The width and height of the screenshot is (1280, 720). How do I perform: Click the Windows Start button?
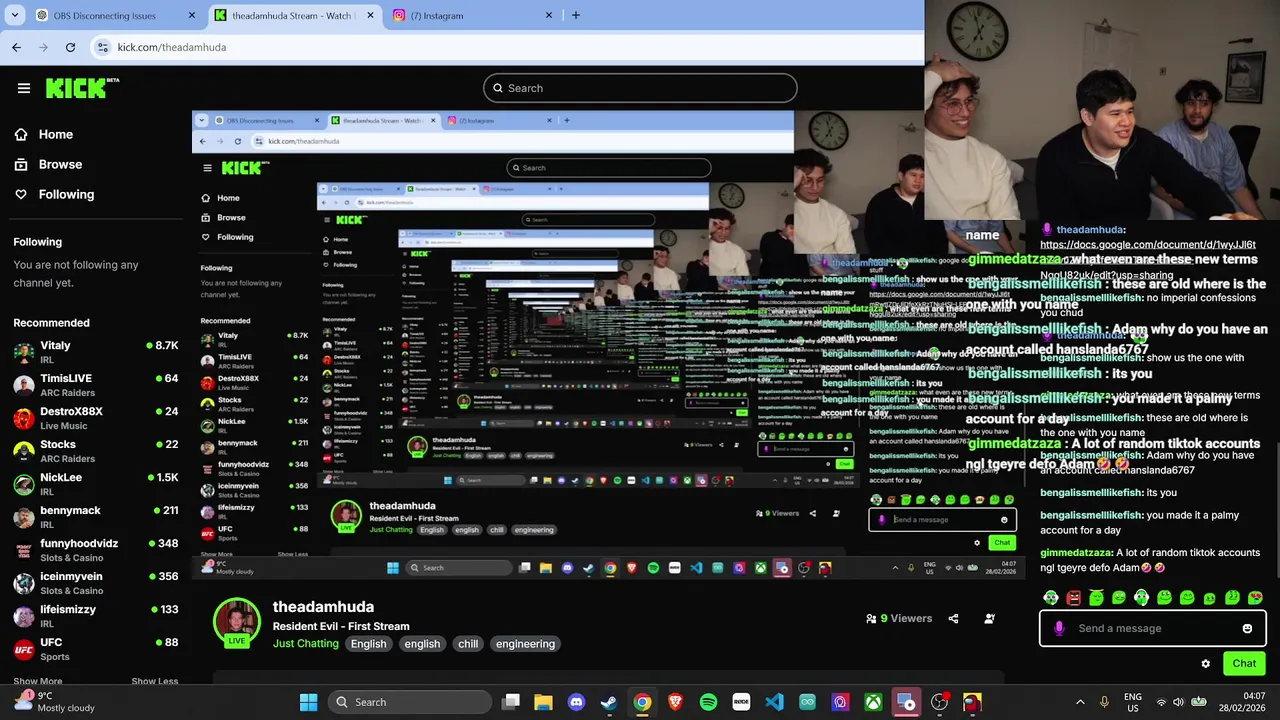coord(308,702)
